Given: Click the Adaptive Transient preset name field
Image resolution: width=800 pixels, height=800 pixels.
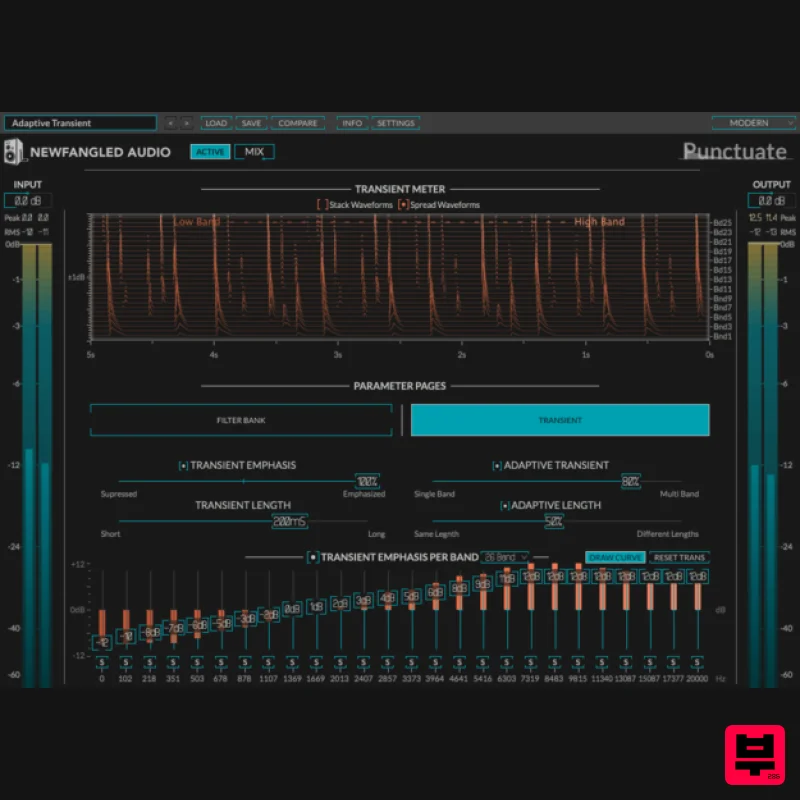Looking at the screenshot, I should [x=80, y=122].
